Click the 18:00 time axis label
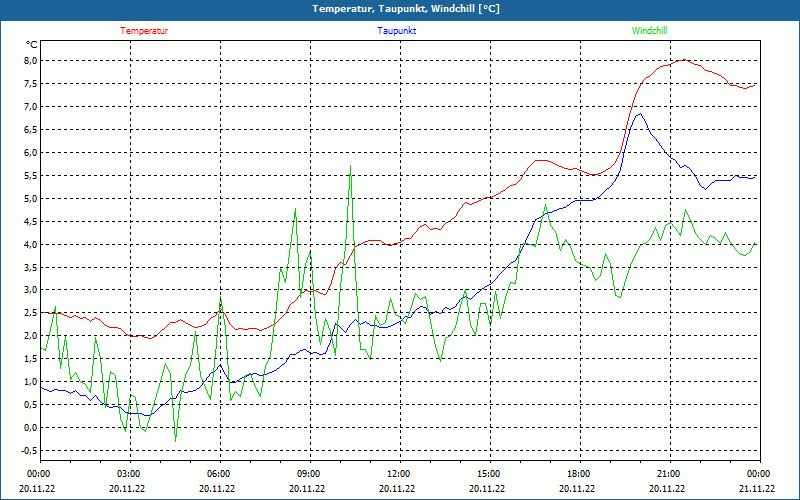The image size is (800, 500). click(577, 474)
